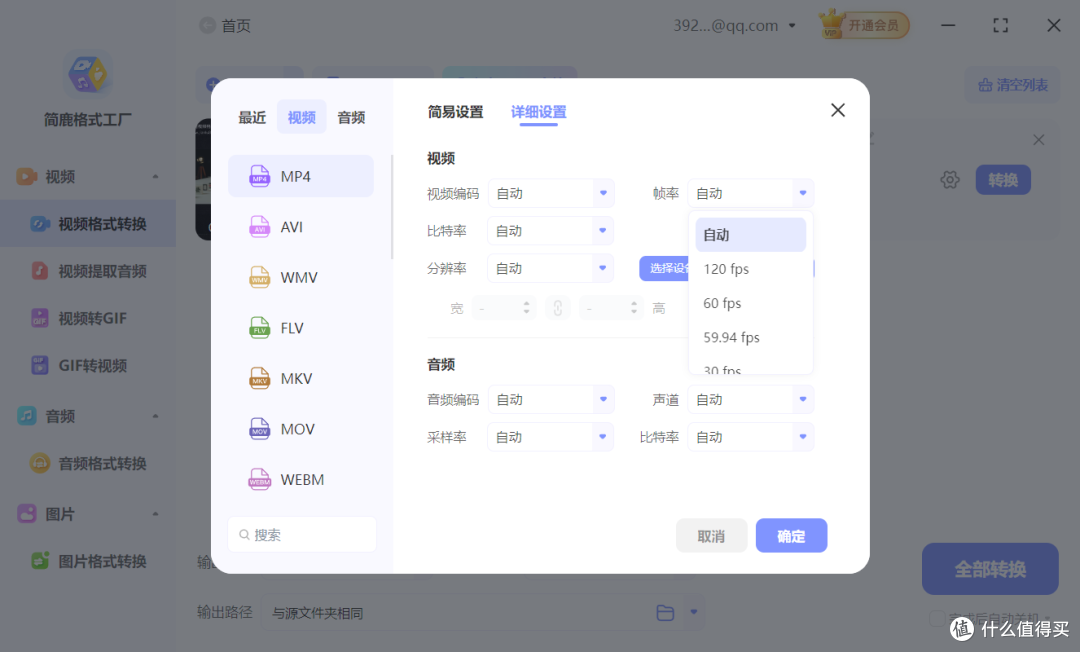Switch to the 视频 format tab

pyautogui.click(x=302, y=117)
